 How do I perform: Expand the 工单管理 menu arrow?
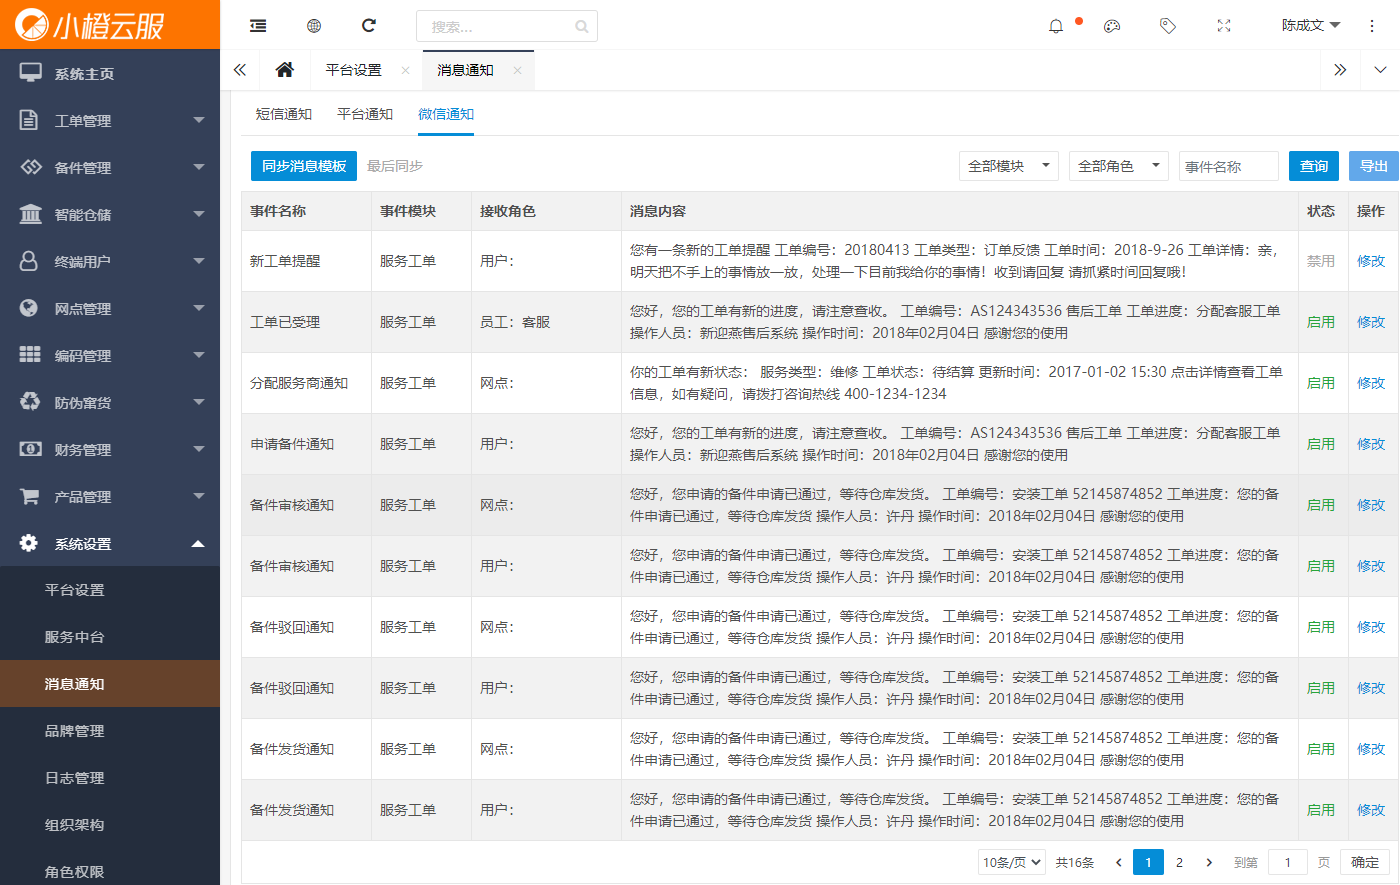pyautogui.click(x=198, y=120)
